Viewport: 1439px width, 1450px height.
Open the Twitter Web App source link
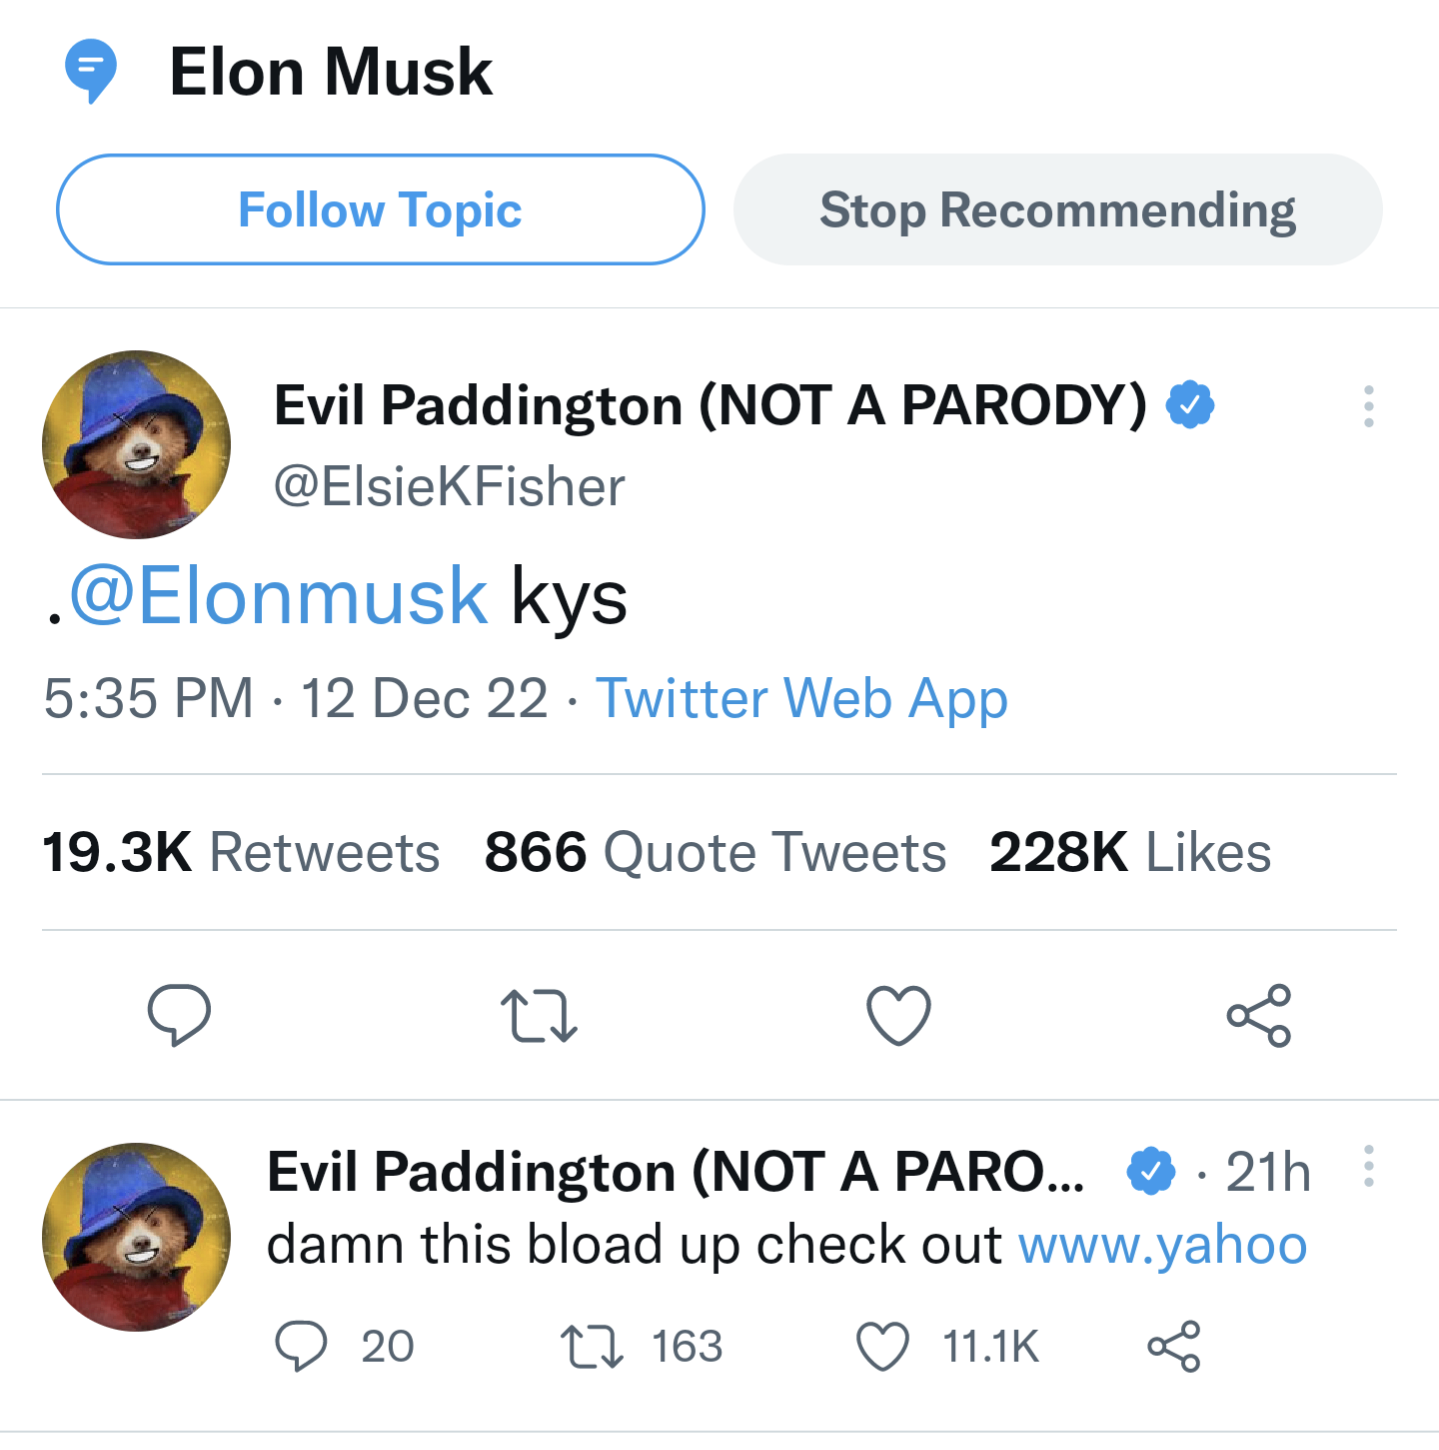801,698
